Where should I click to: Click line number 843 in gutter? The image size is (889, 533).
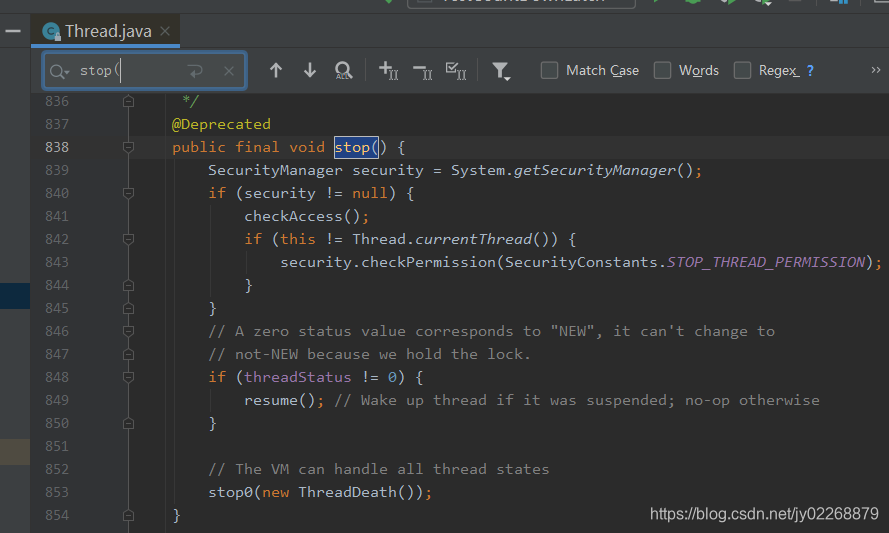(57, 263)
